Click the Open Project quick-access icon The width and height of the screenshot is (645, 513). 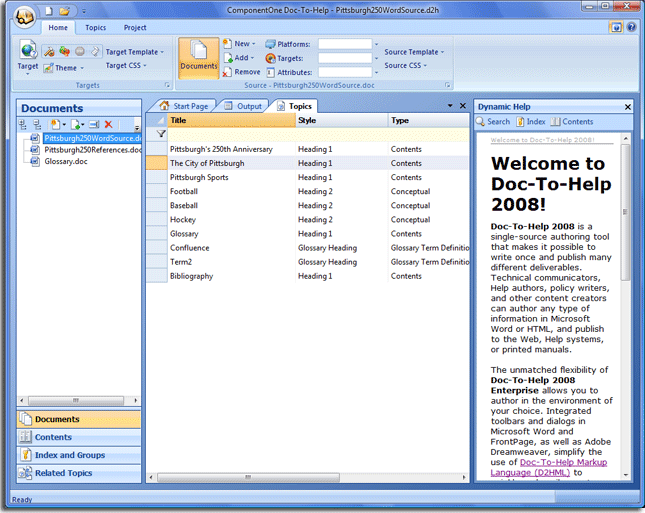(x=64, y=11)
